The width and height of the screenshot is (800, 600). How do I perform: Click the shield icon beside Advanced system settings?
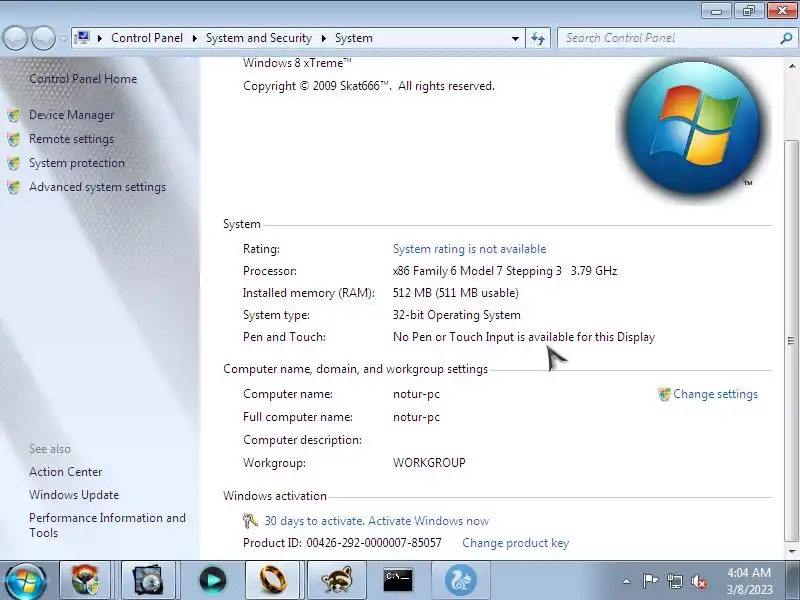click(14, 187)
